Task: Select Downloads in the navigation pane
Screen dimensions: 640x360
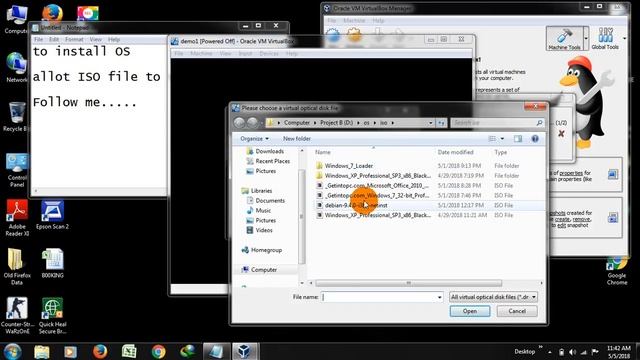Action: tap(269, 151)
